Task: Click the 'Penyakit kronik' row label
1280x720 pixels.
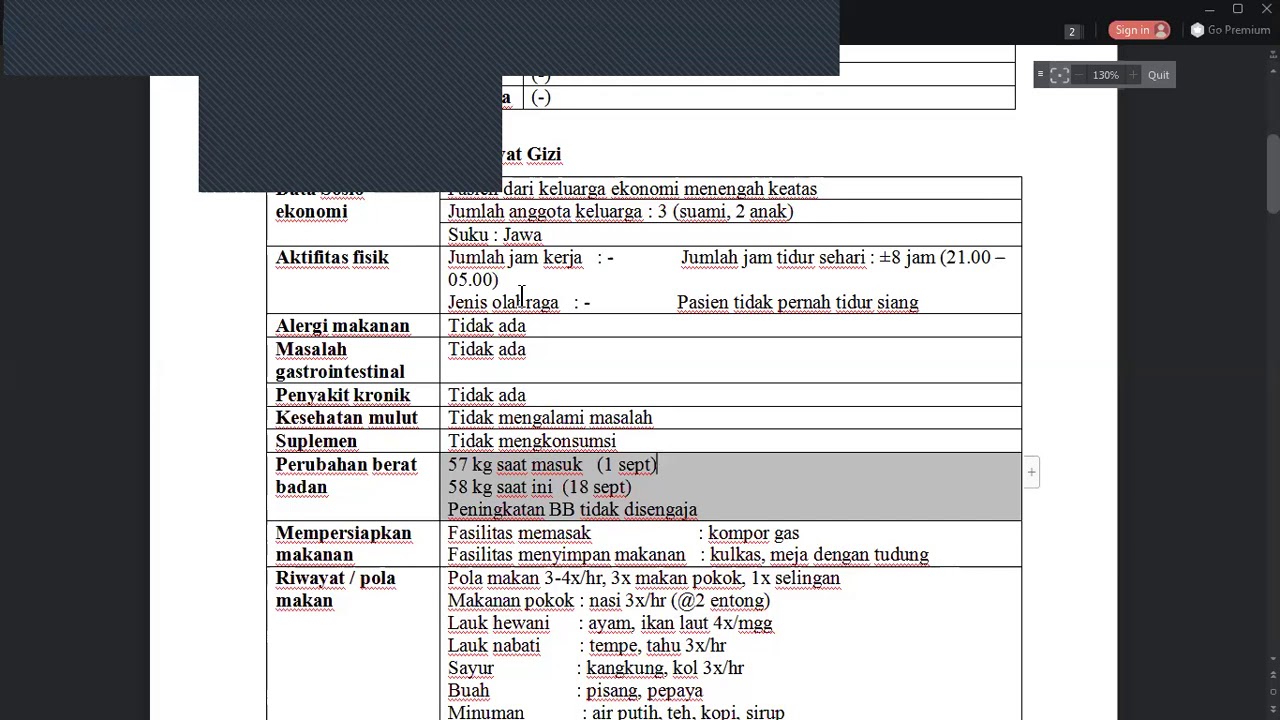Action: [x=343, y=395]
